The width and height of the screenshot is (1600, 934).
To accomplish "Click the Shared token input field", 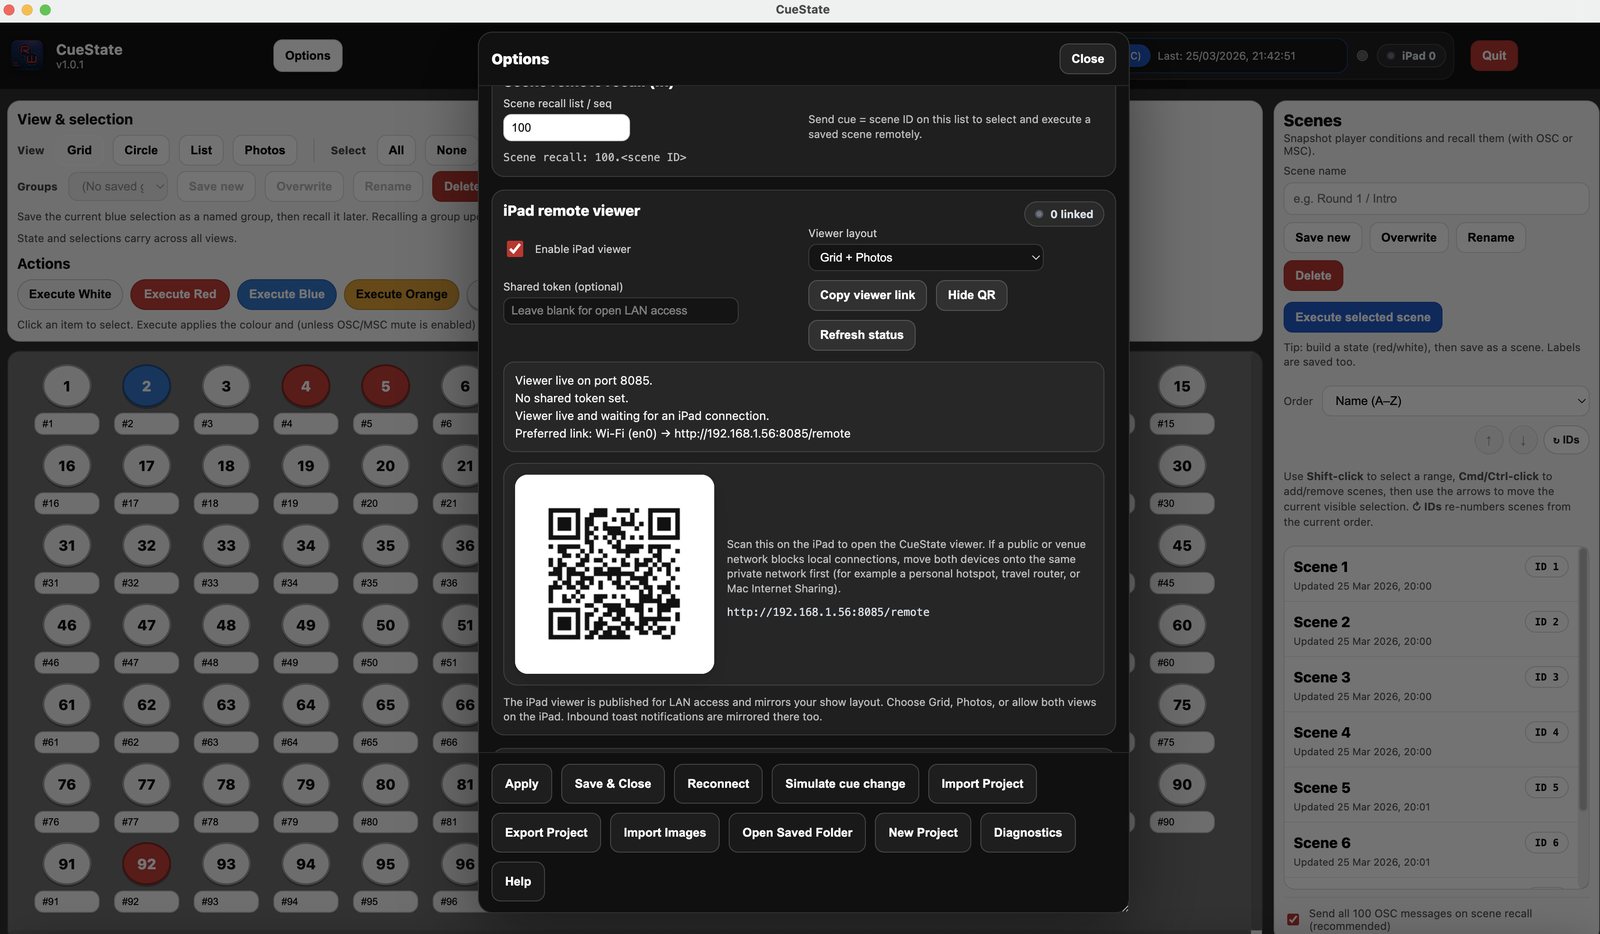I will pos(620,311).
